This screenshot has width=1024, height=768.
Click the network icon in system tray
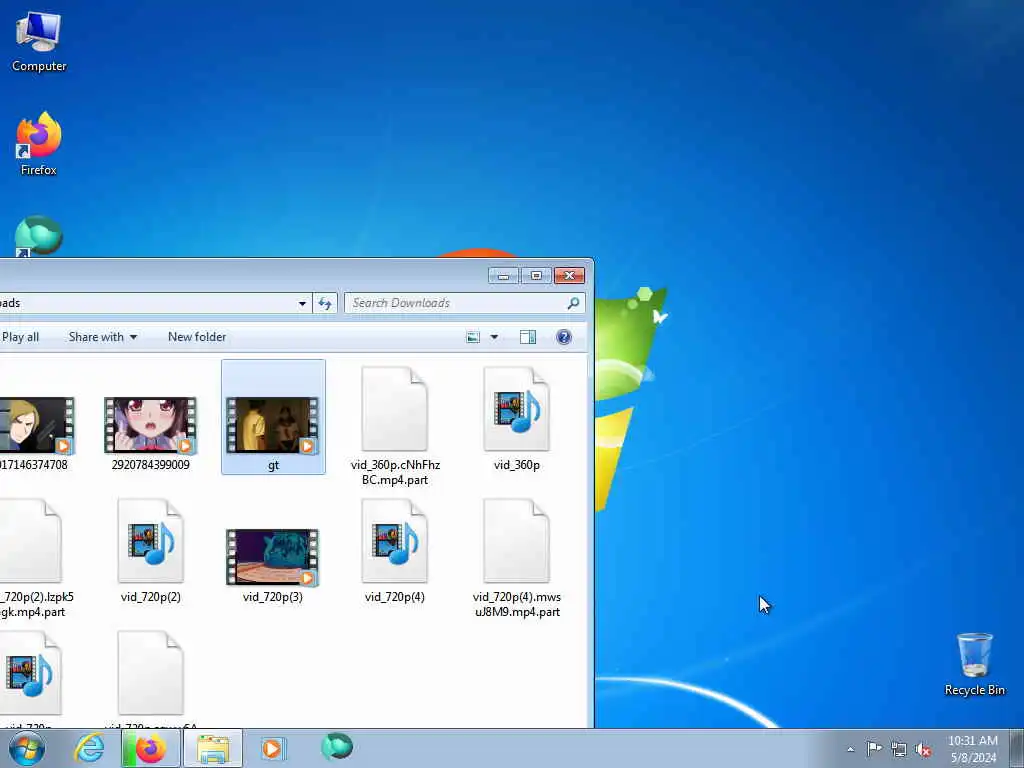point(899,750)
